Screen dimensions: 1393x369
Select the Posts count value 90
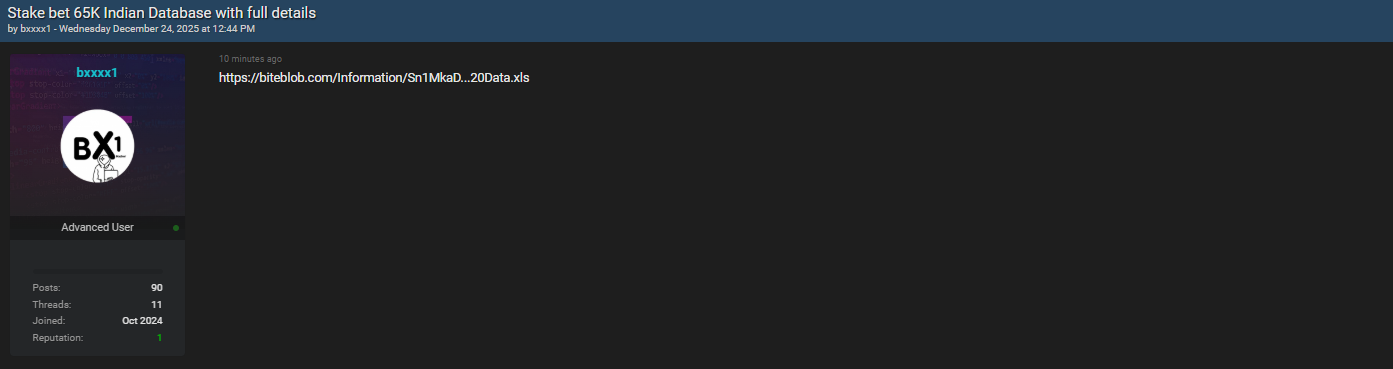coord(157,288)
